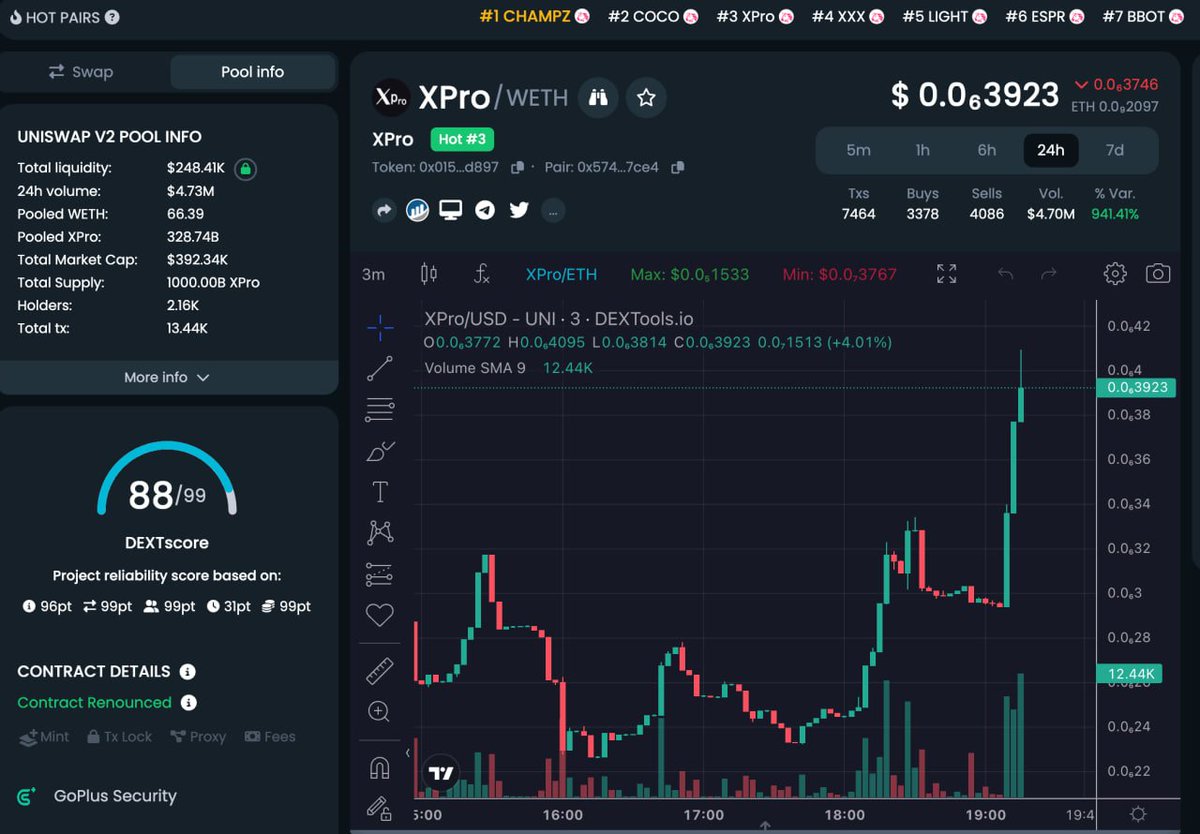Select the trend line drawing tool
The image size is (1200, 834).
coord(380,368)
